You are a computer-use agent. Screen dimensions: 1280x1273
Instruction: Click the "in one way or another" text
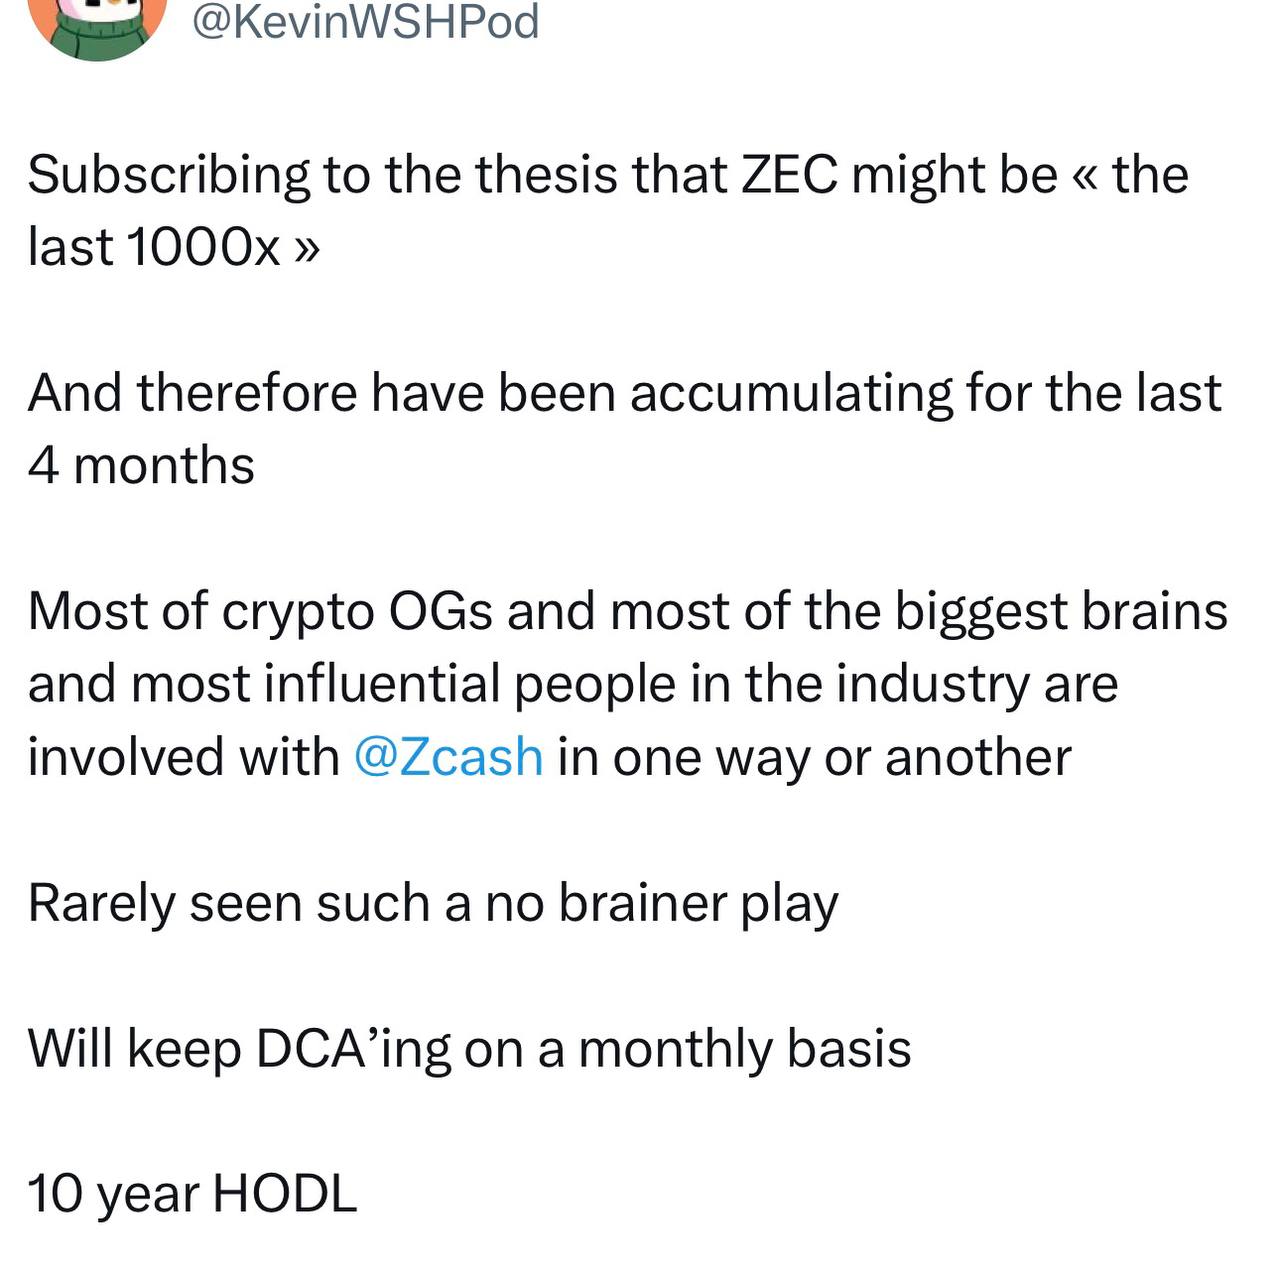(x=814, y=756)
